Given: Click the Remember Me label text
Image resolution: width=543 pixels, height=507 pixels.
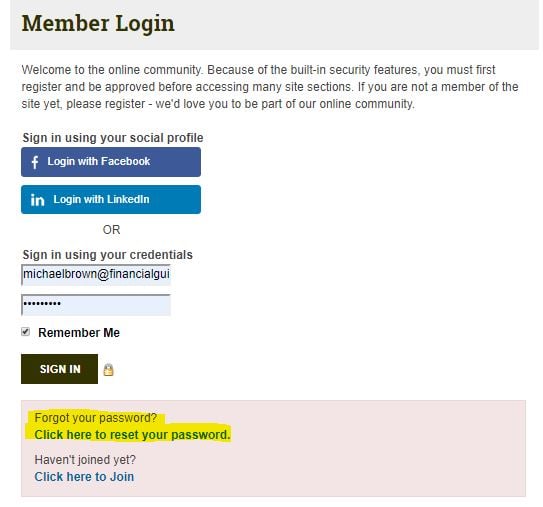Looking at the screenshot, I should click(x=79, y=332).
